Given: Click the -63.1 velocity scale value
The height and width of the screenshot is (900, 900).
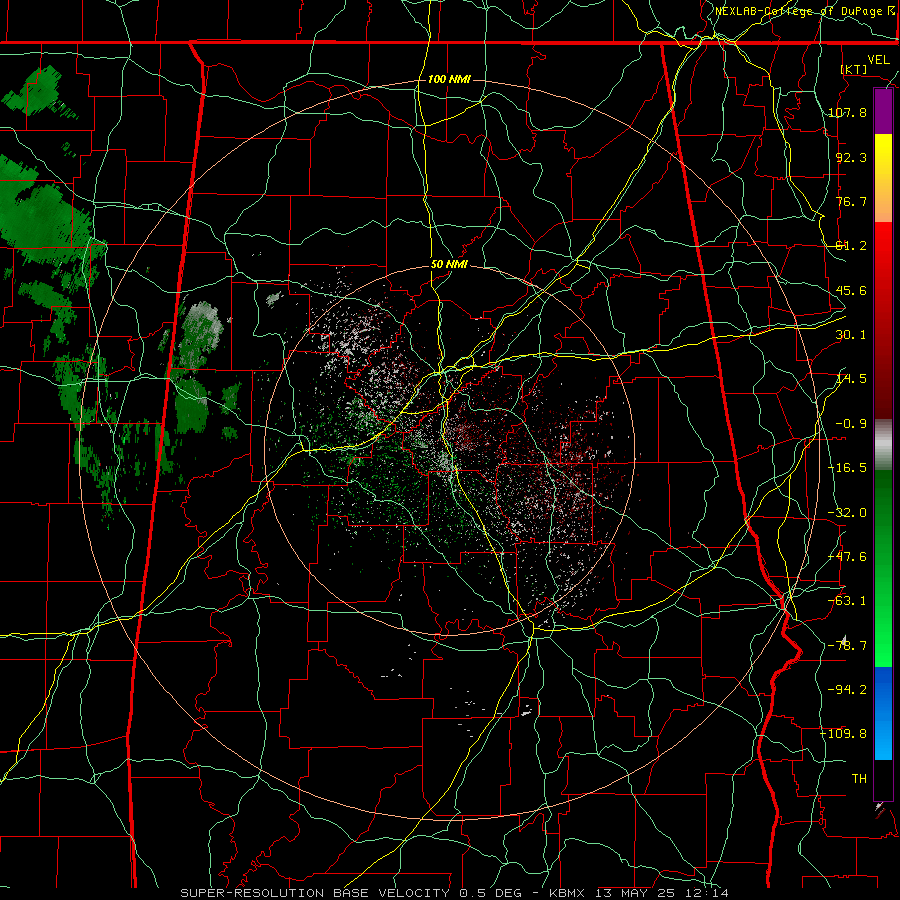Looking at the screenshot, I should (847, 601).
